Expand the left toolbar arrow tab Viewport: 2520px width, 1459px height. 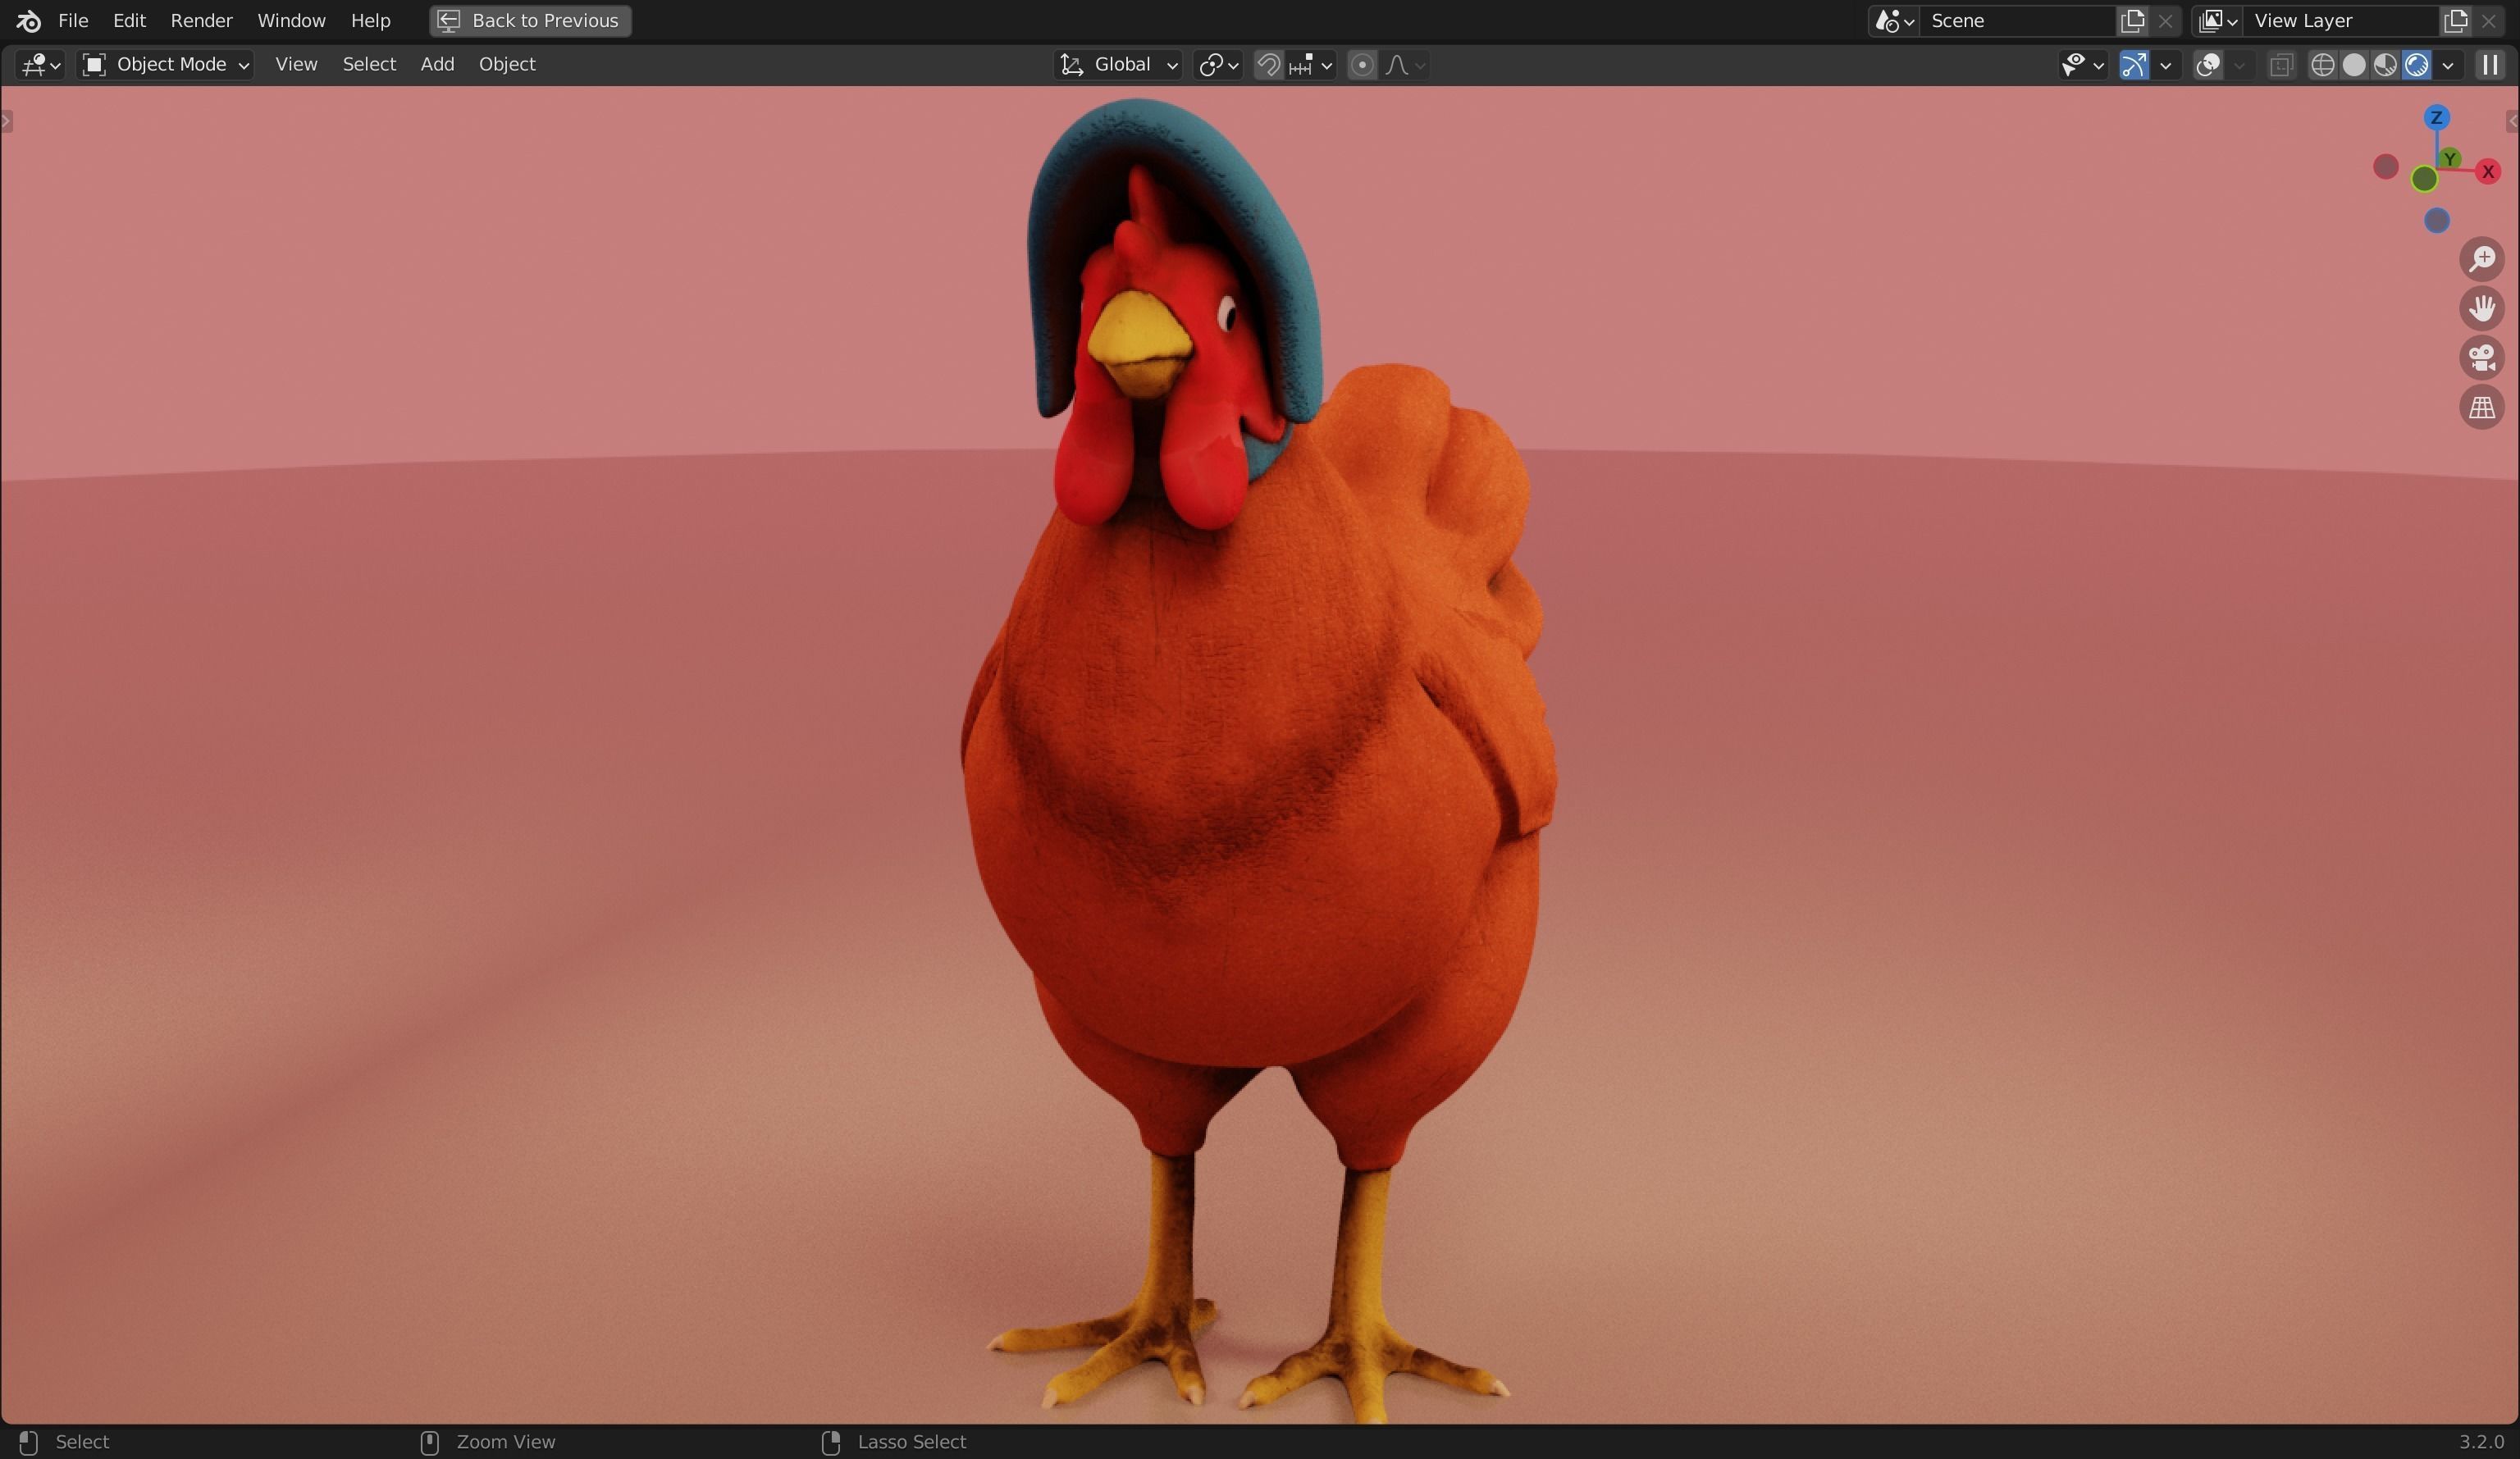pos(7,122)
